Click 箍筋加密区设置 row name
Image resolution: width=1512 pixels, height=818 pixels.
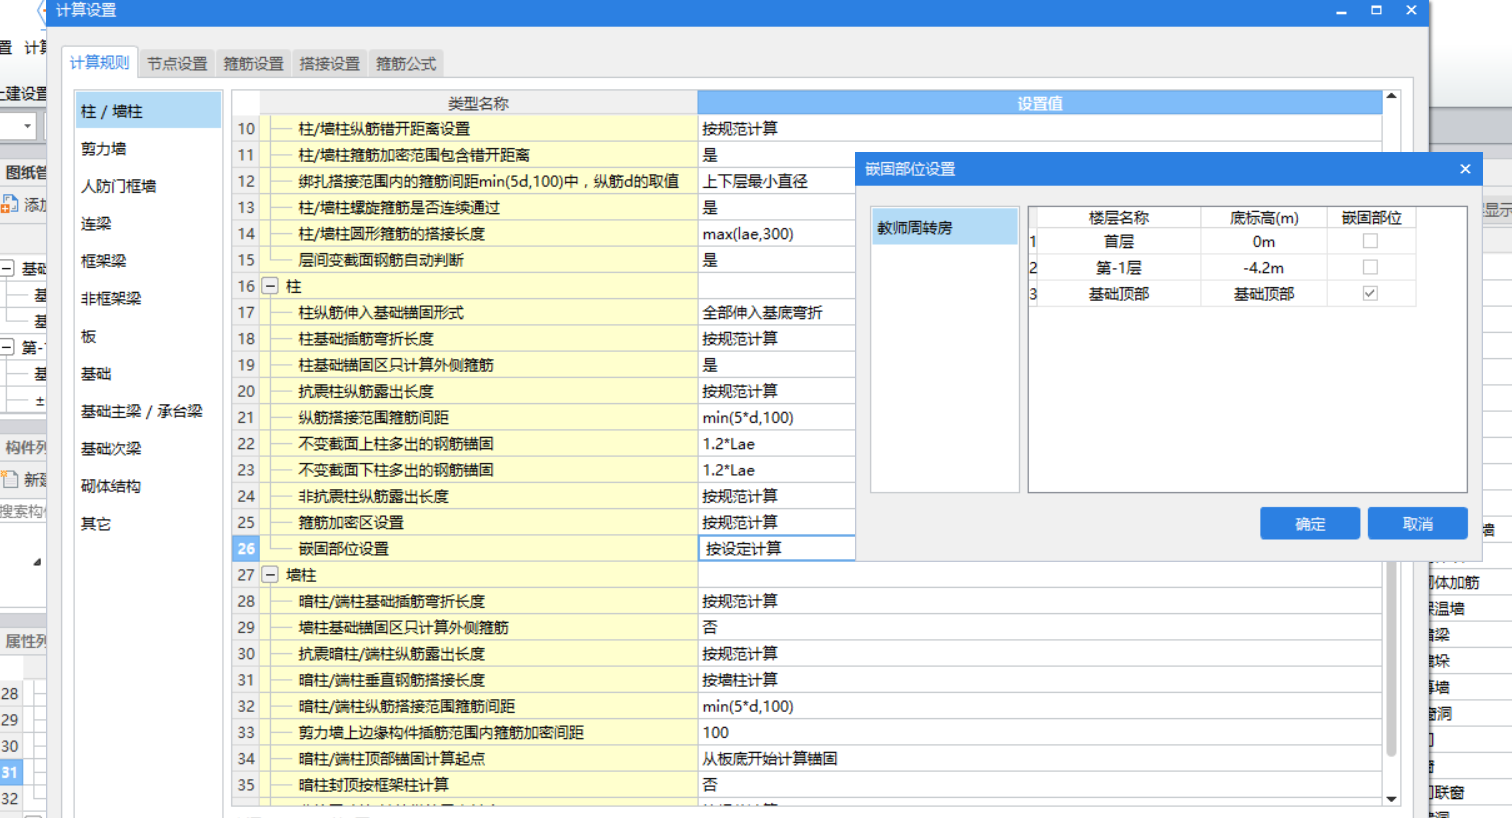(351, 523)
